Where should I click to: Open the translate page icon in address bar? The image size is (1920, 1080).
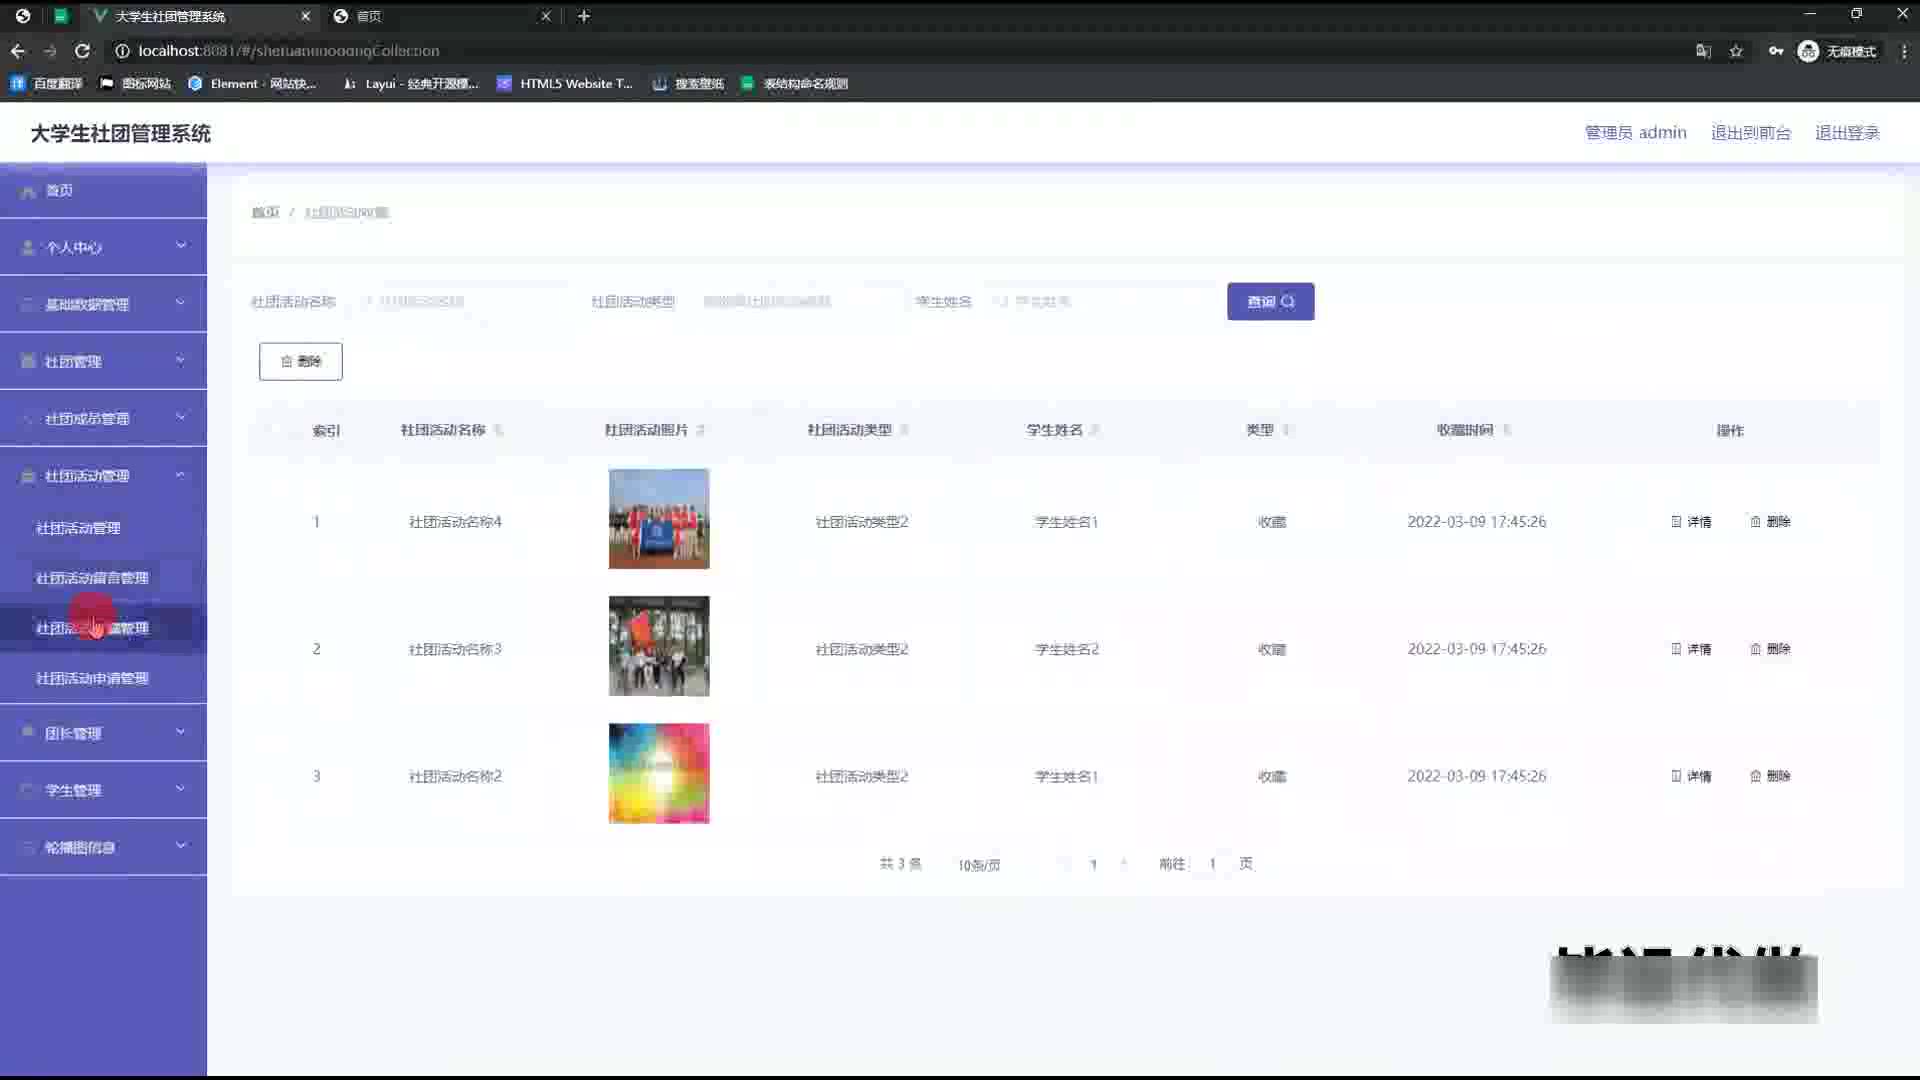click(1703, 51)
